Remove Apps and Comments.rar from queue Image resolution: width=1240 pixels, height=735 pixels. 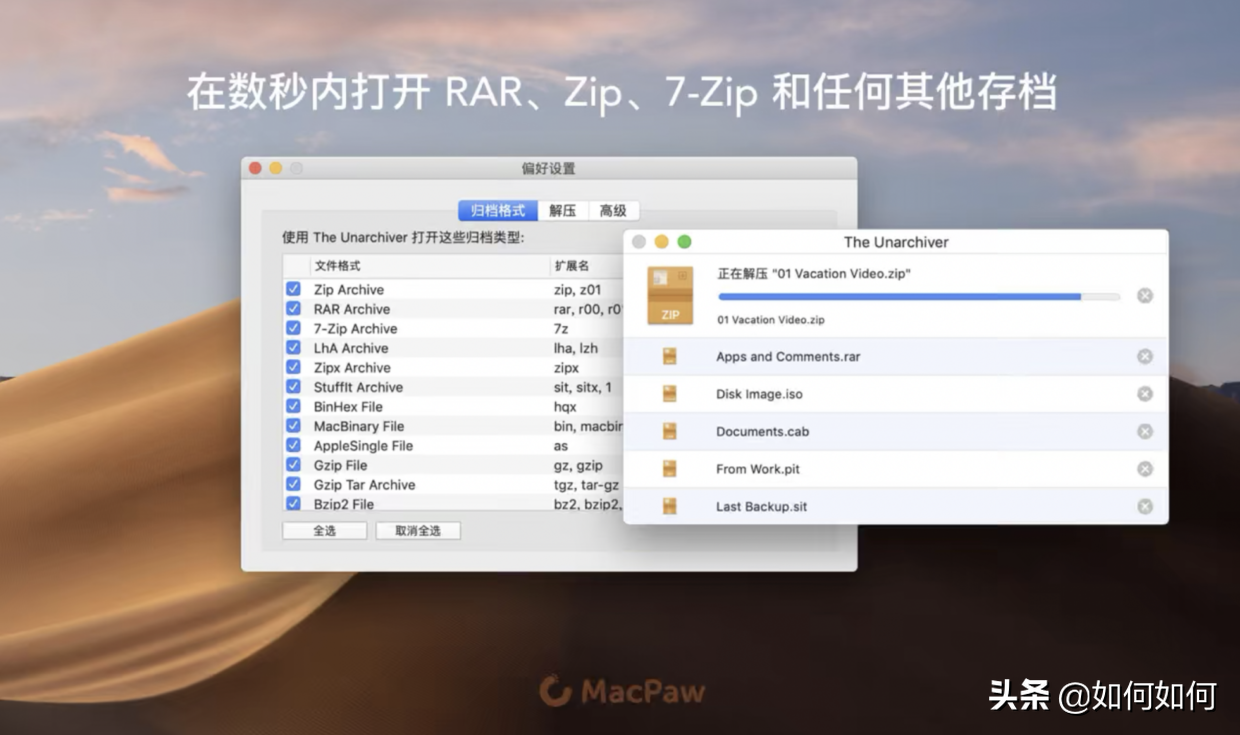click(x=1145, y=357)
